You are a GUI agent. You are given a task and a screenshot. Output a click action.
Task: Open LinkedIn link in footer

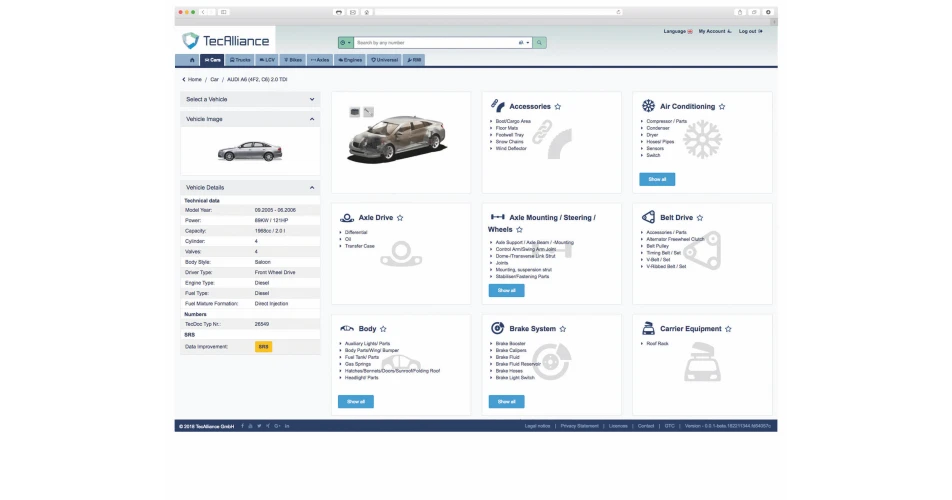point(287,426)
